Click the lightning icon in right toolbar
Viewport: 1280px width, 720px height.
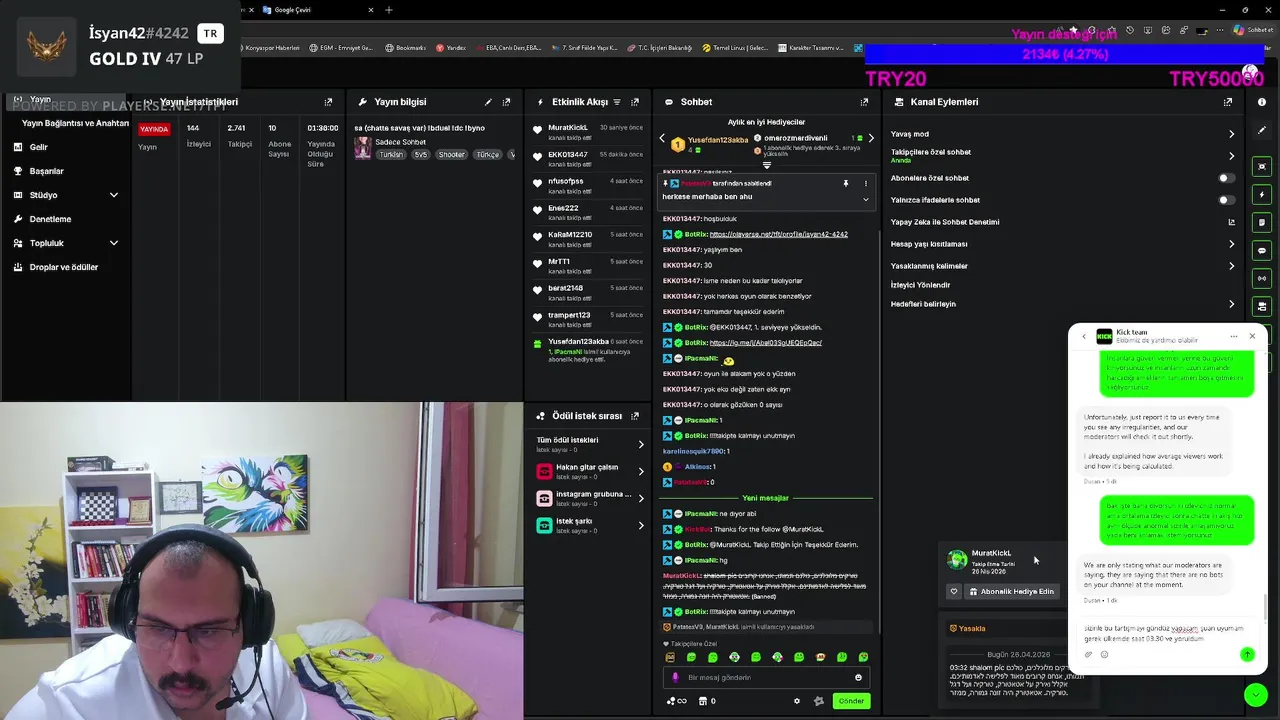pyautogui.click(x=1262, y=194)
